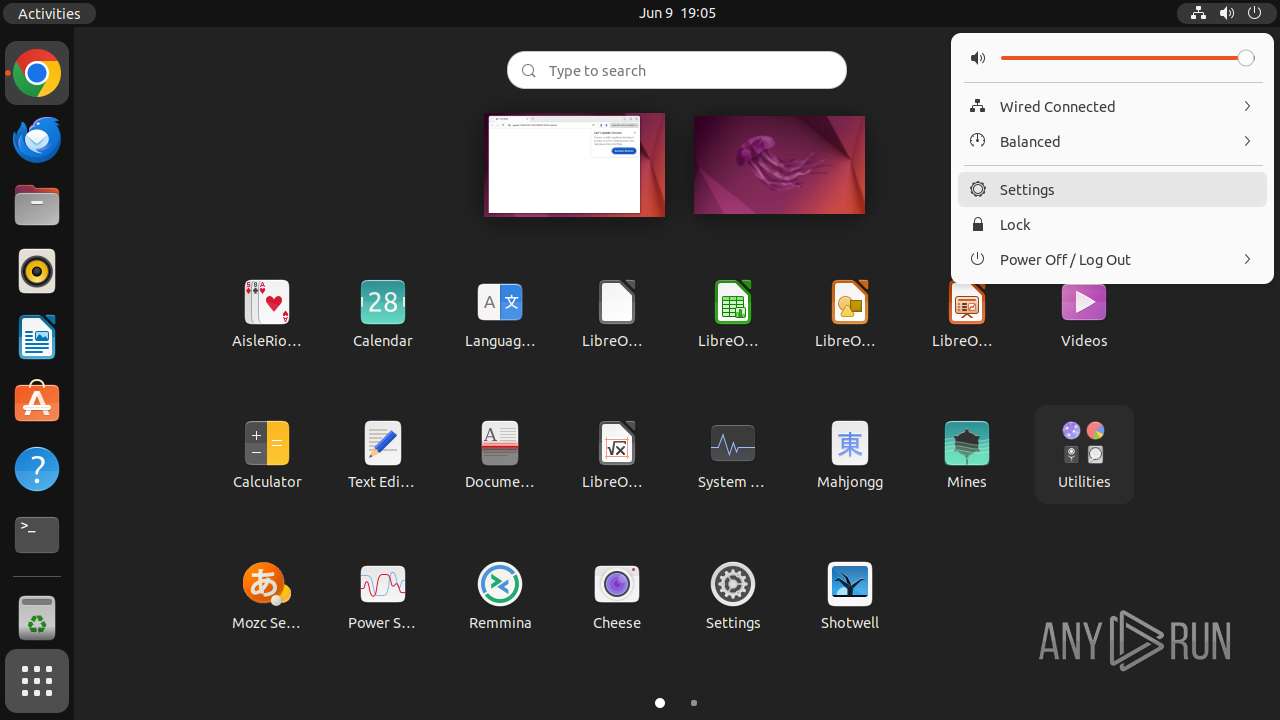This screenshot has width=1280, height=720.
Task: Launch Shotwell photo manager
Action: tap(850, 596)
